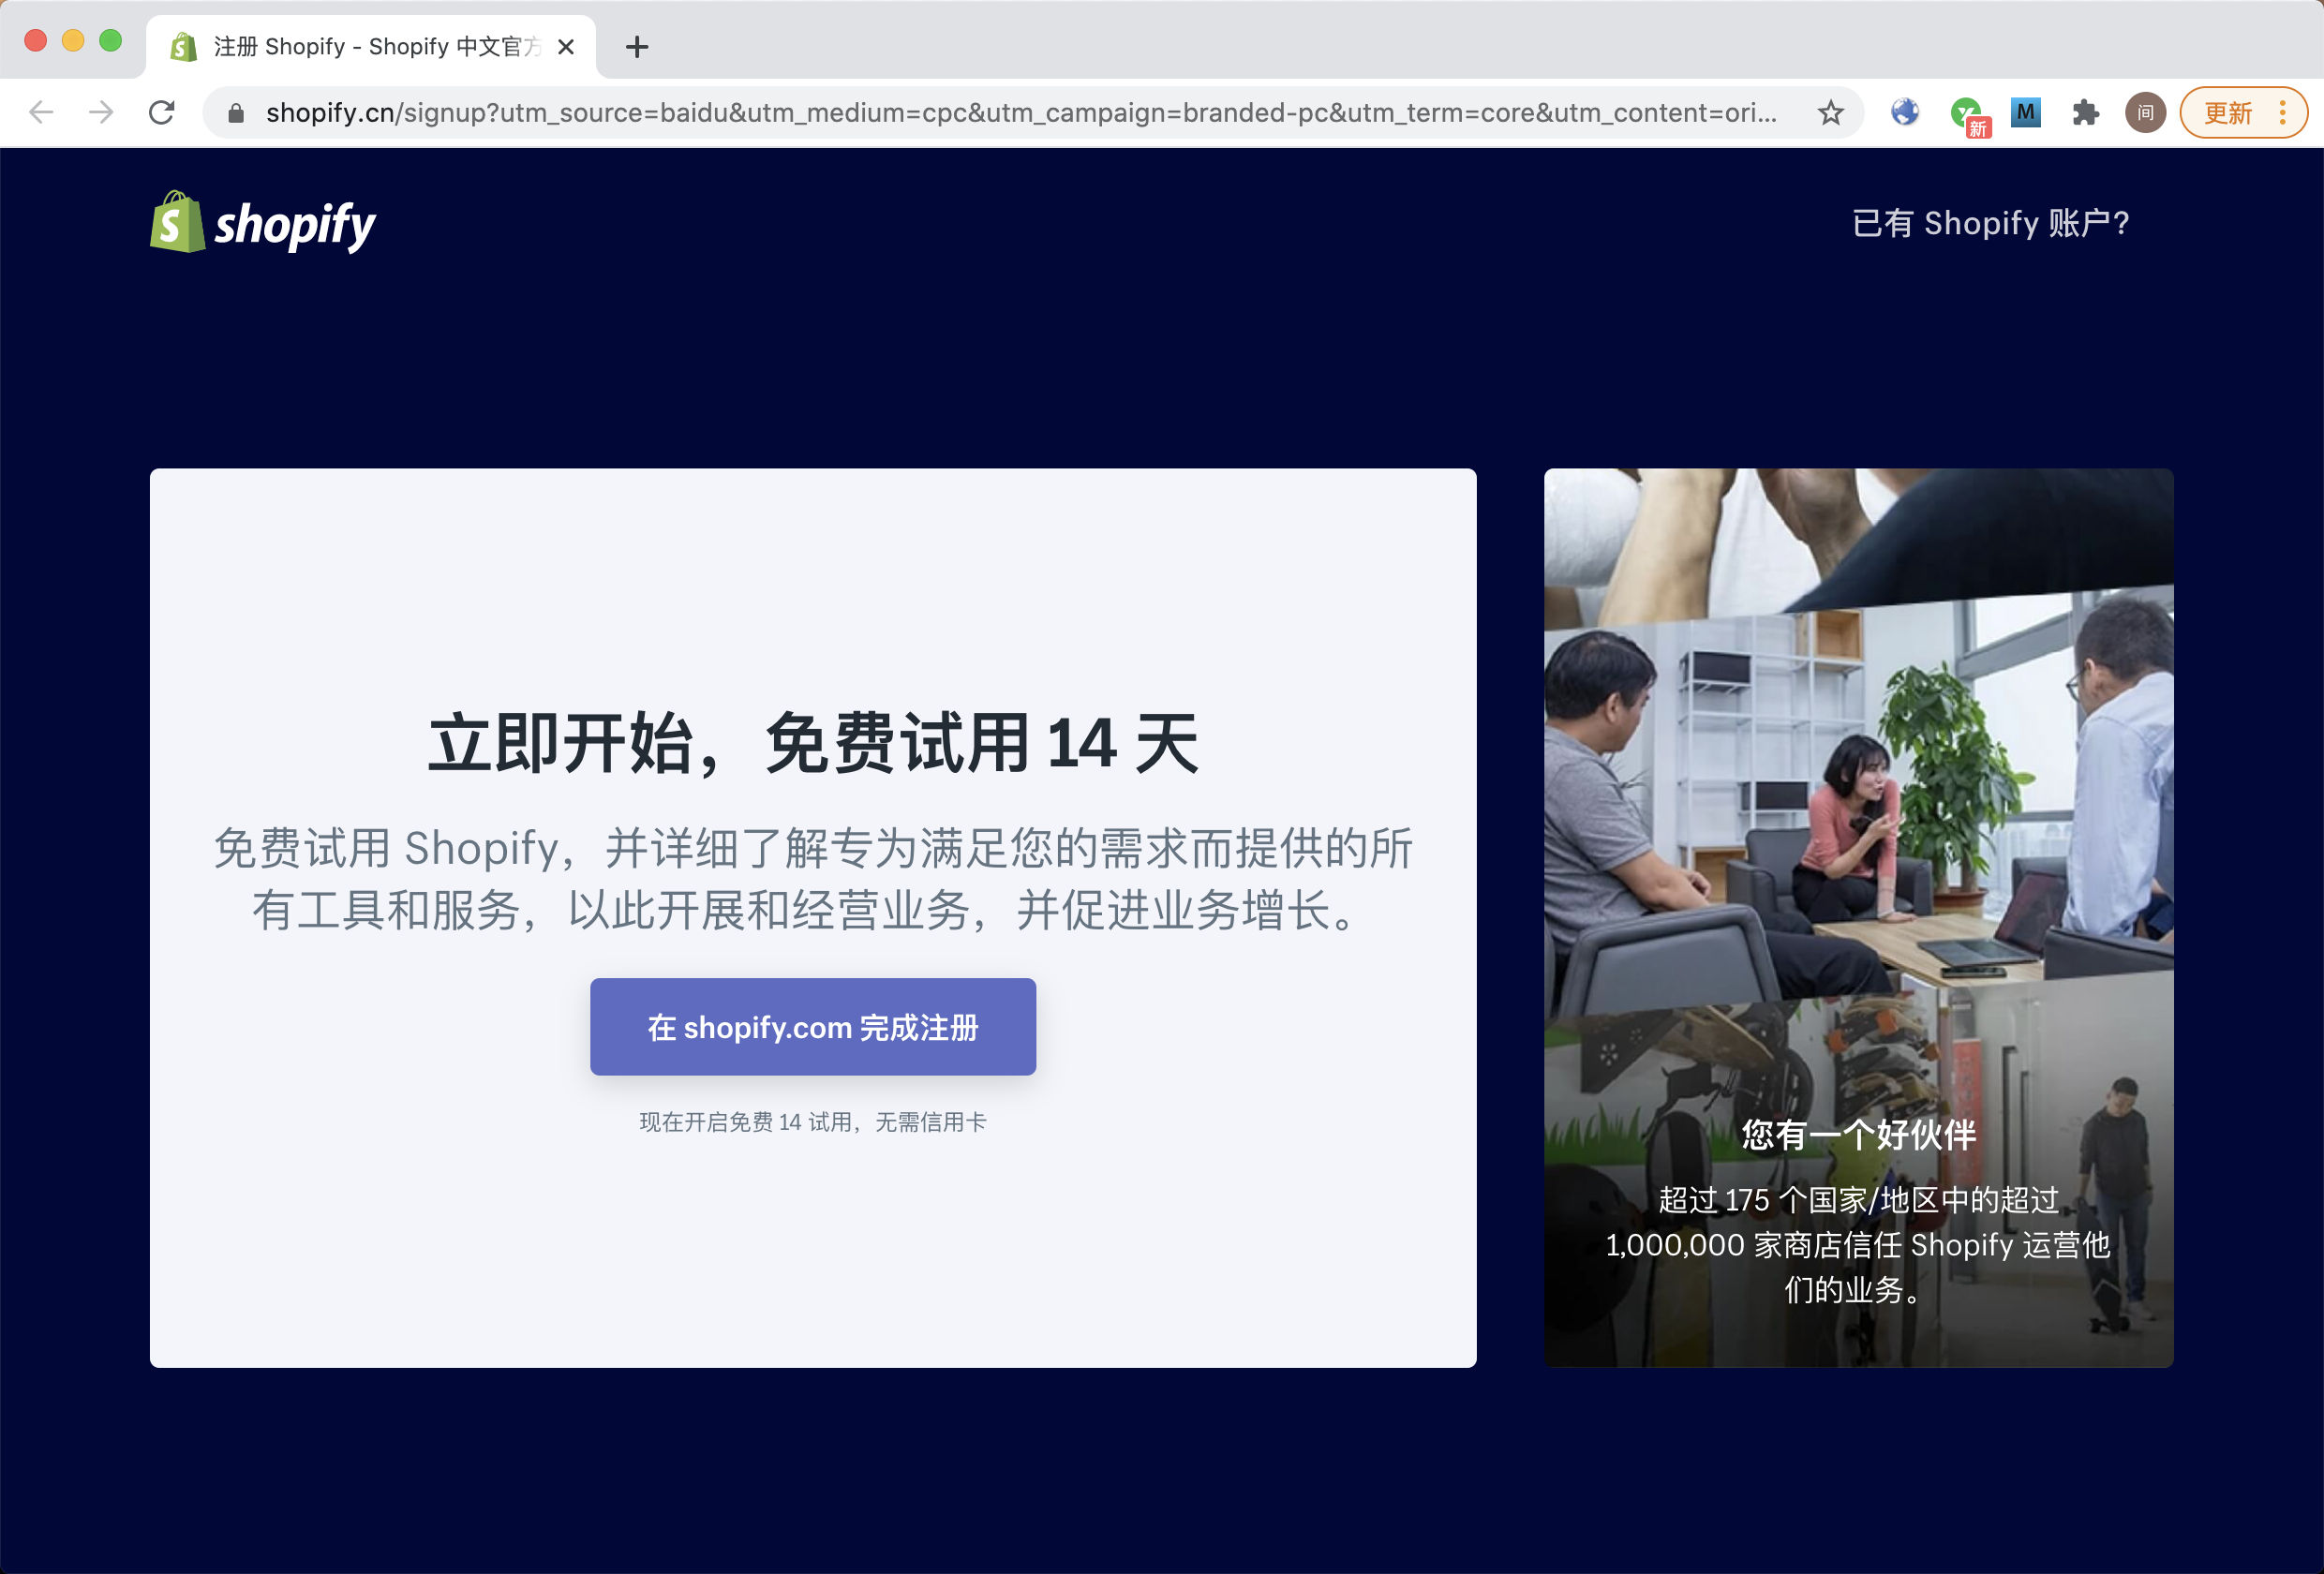The image size is (2324, 1574).
Task: Click the reload page icon
Action: 163,112
